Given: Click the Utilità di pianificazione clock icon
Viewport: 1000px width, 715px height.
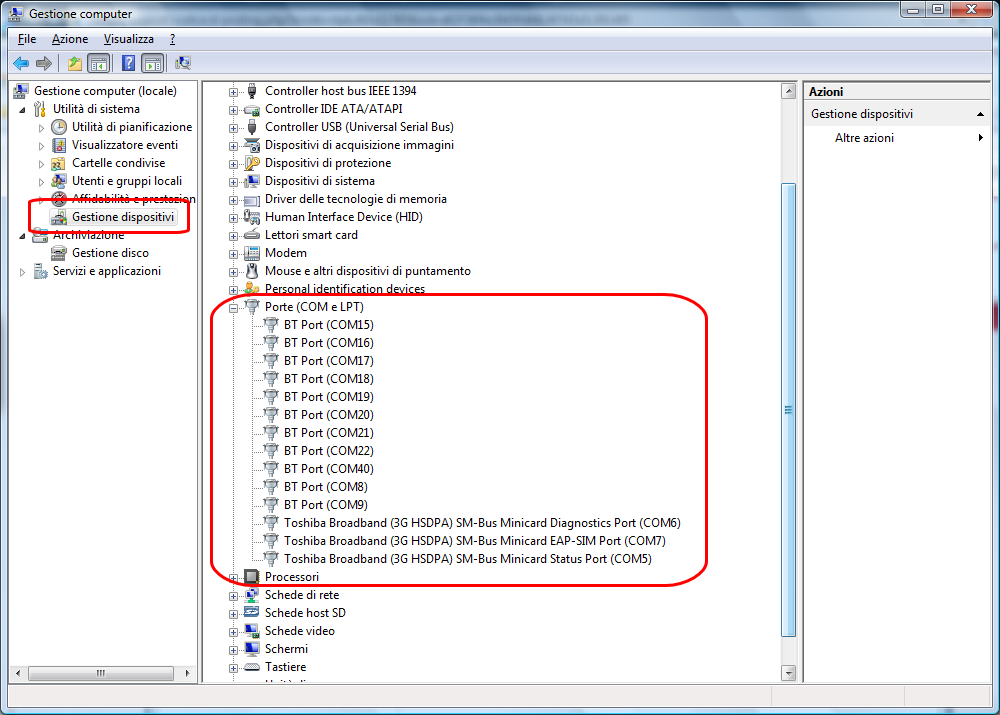Looking at the screenshot, I should [59, 127].
